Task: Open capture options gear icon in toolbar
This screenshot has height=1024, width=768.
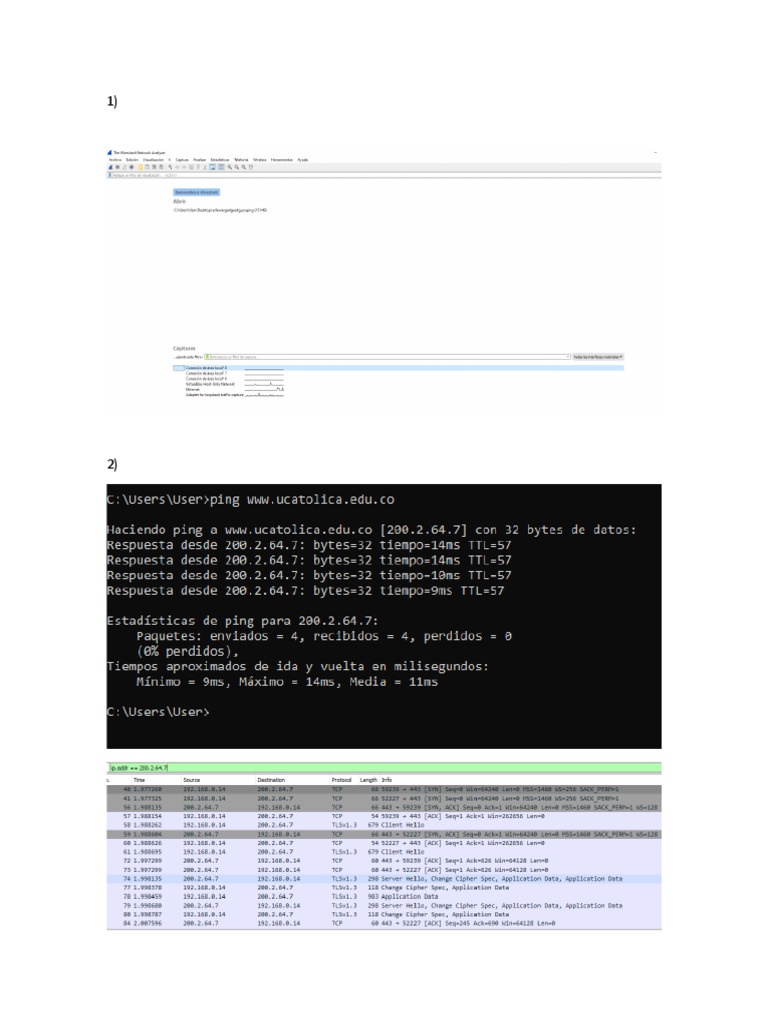Action: coord(131,167)
